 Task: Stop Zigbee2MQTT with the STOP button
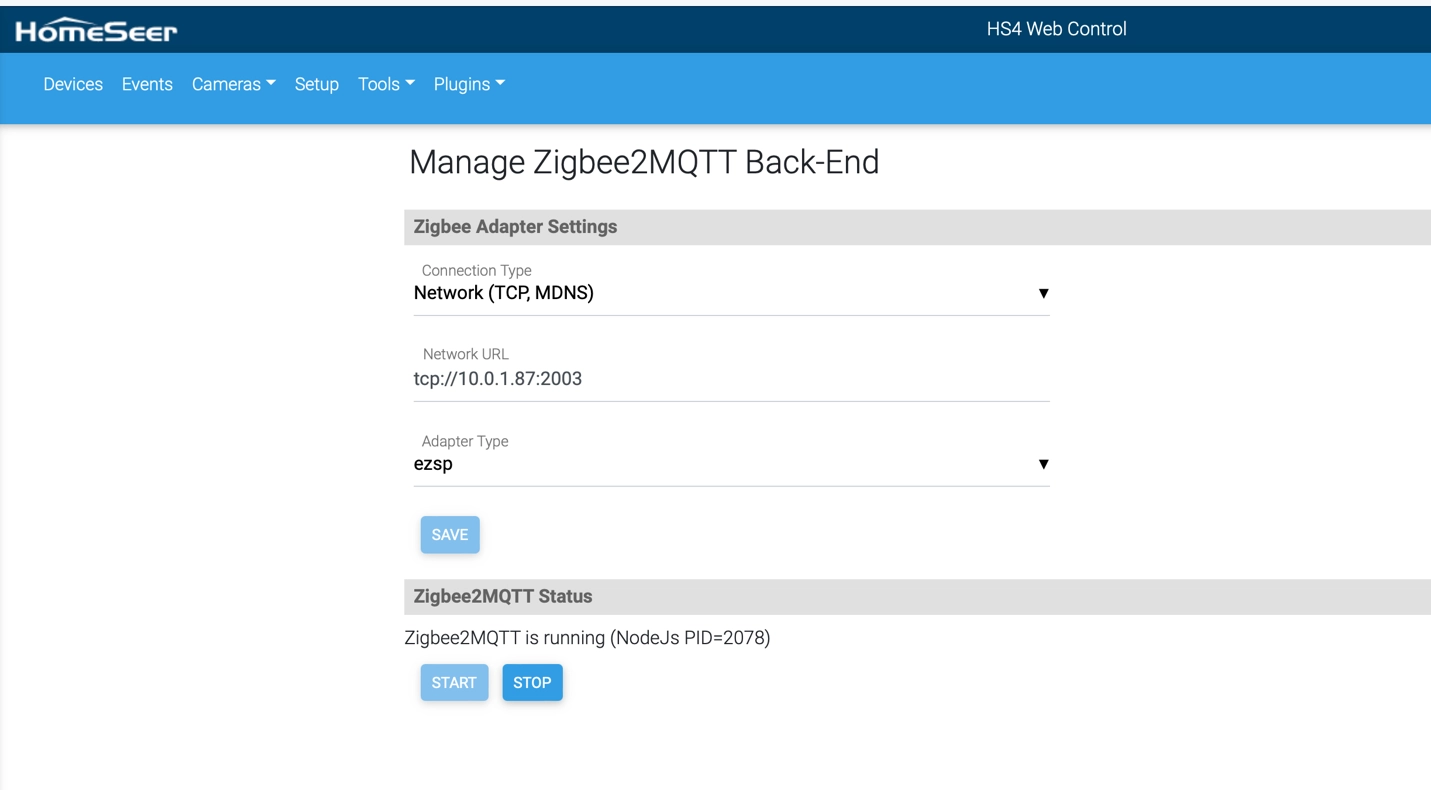532,683
